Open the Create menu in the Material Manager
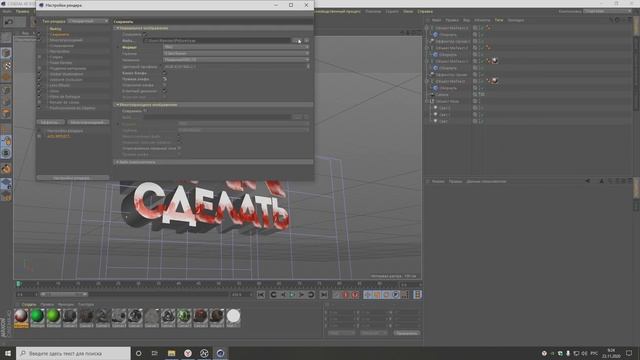 (29, 304)
